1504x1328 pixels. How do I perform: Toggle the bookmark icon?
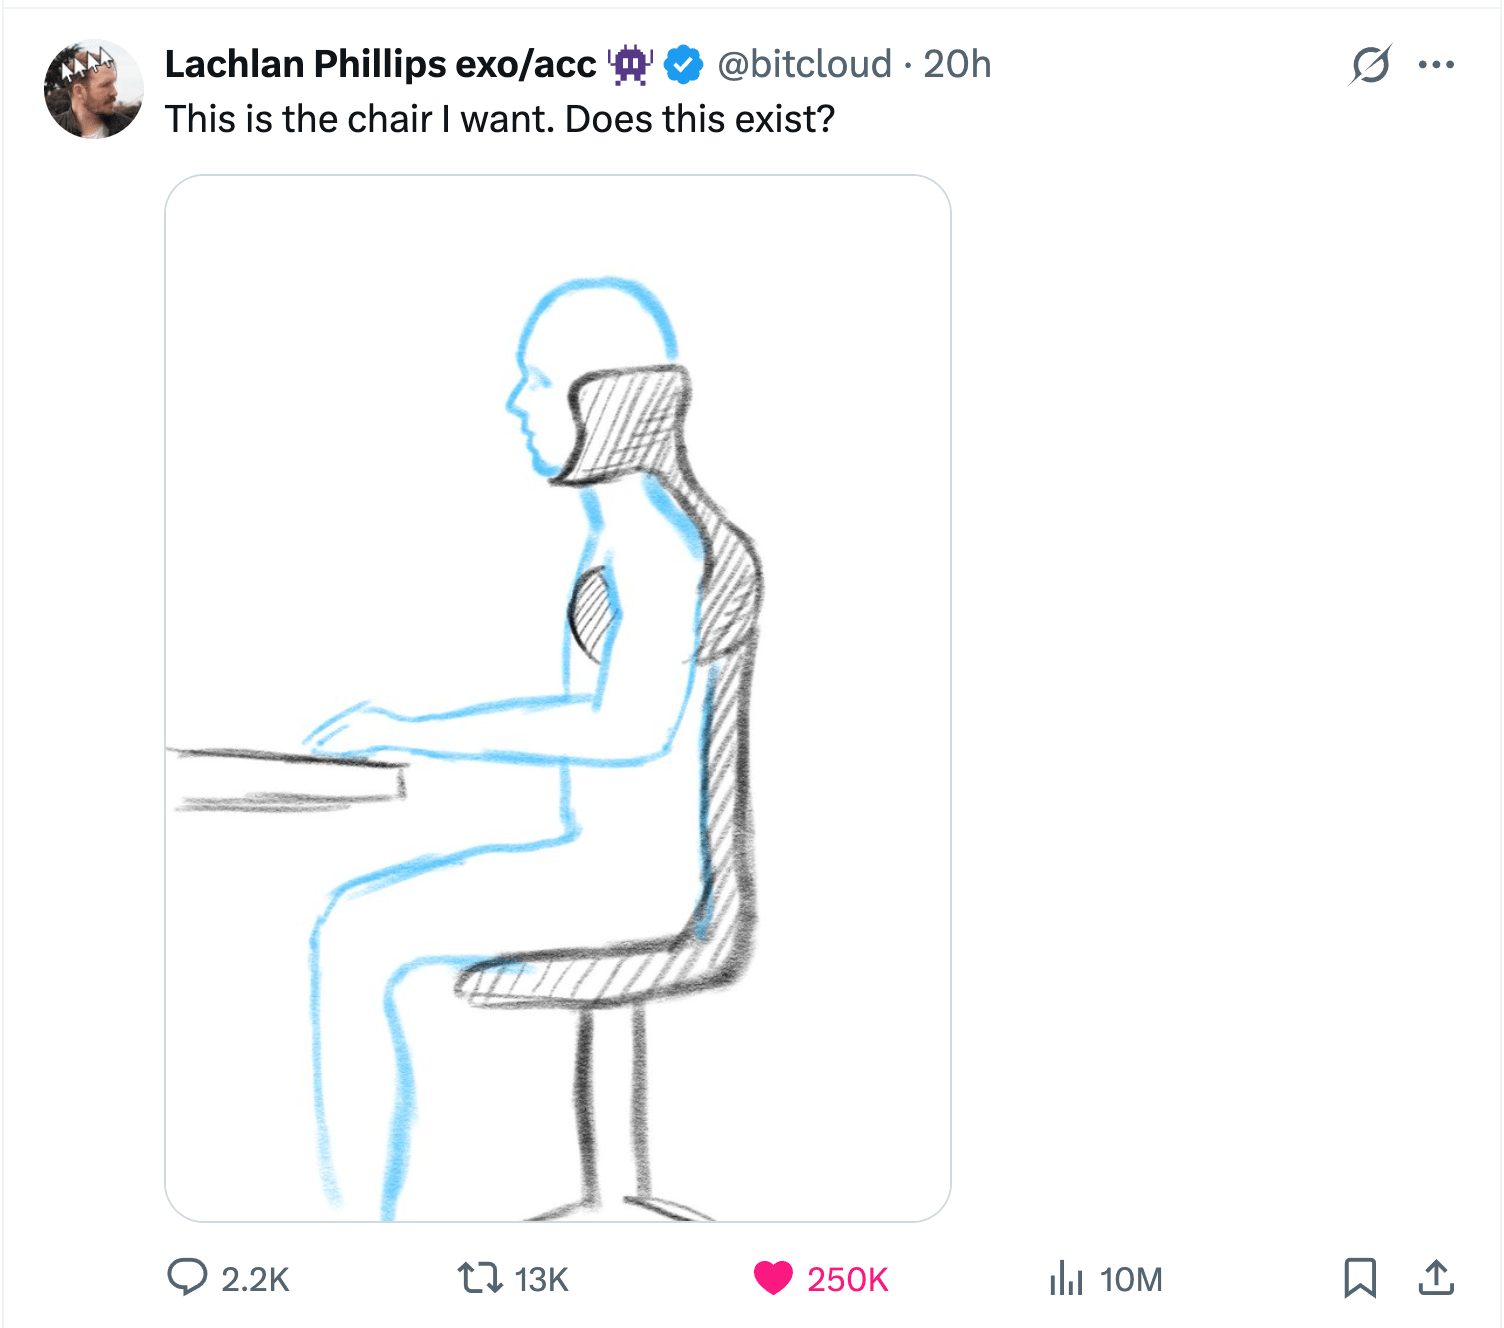pos(1360,1278)
